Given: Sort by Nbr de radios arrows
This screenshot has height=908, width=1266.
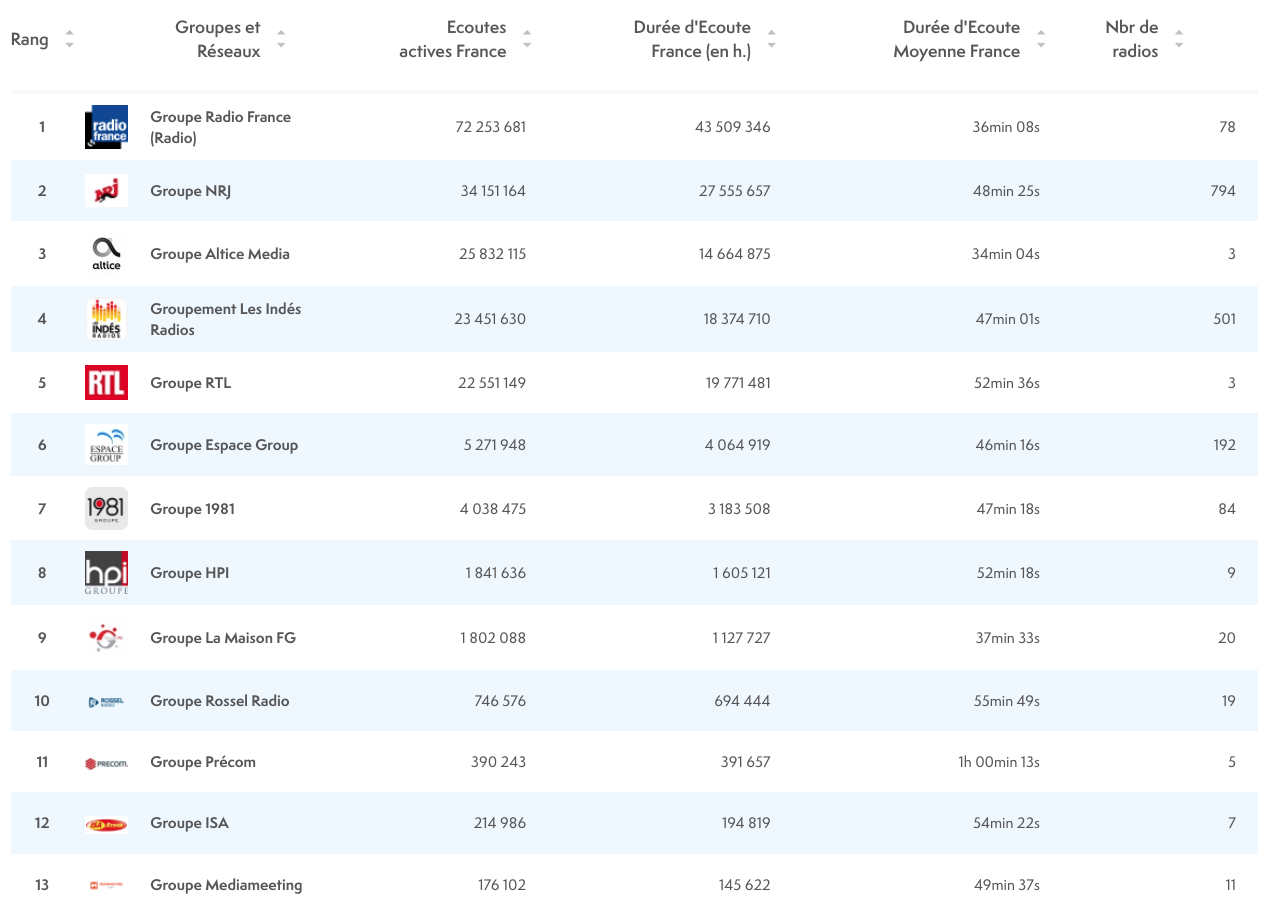Looking at the screenshot, I should pos(1179,40).
